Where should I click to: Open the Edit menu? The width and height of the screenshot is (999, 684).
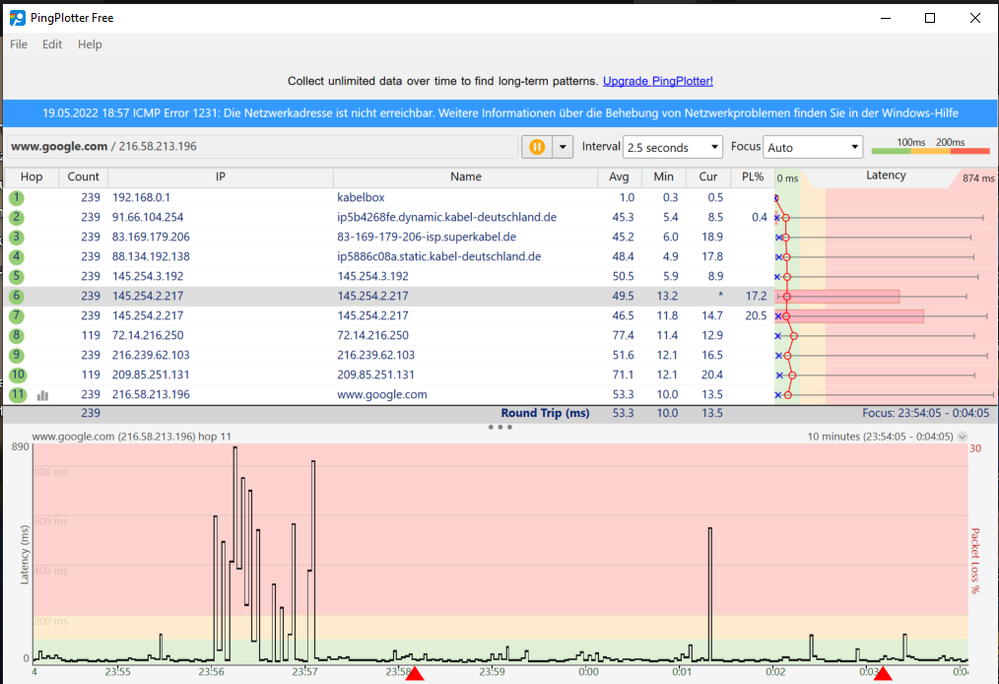(x=52, y=45)
